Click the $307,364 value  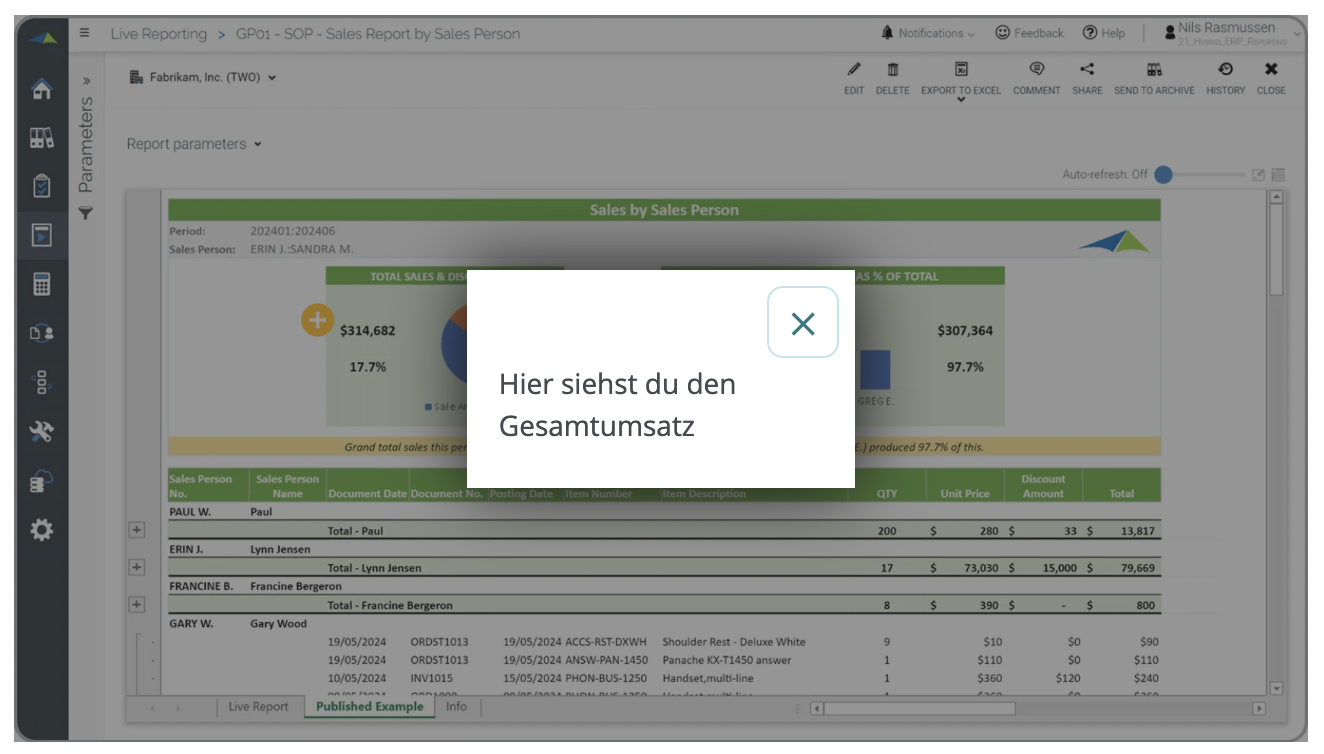click(965, 330)
